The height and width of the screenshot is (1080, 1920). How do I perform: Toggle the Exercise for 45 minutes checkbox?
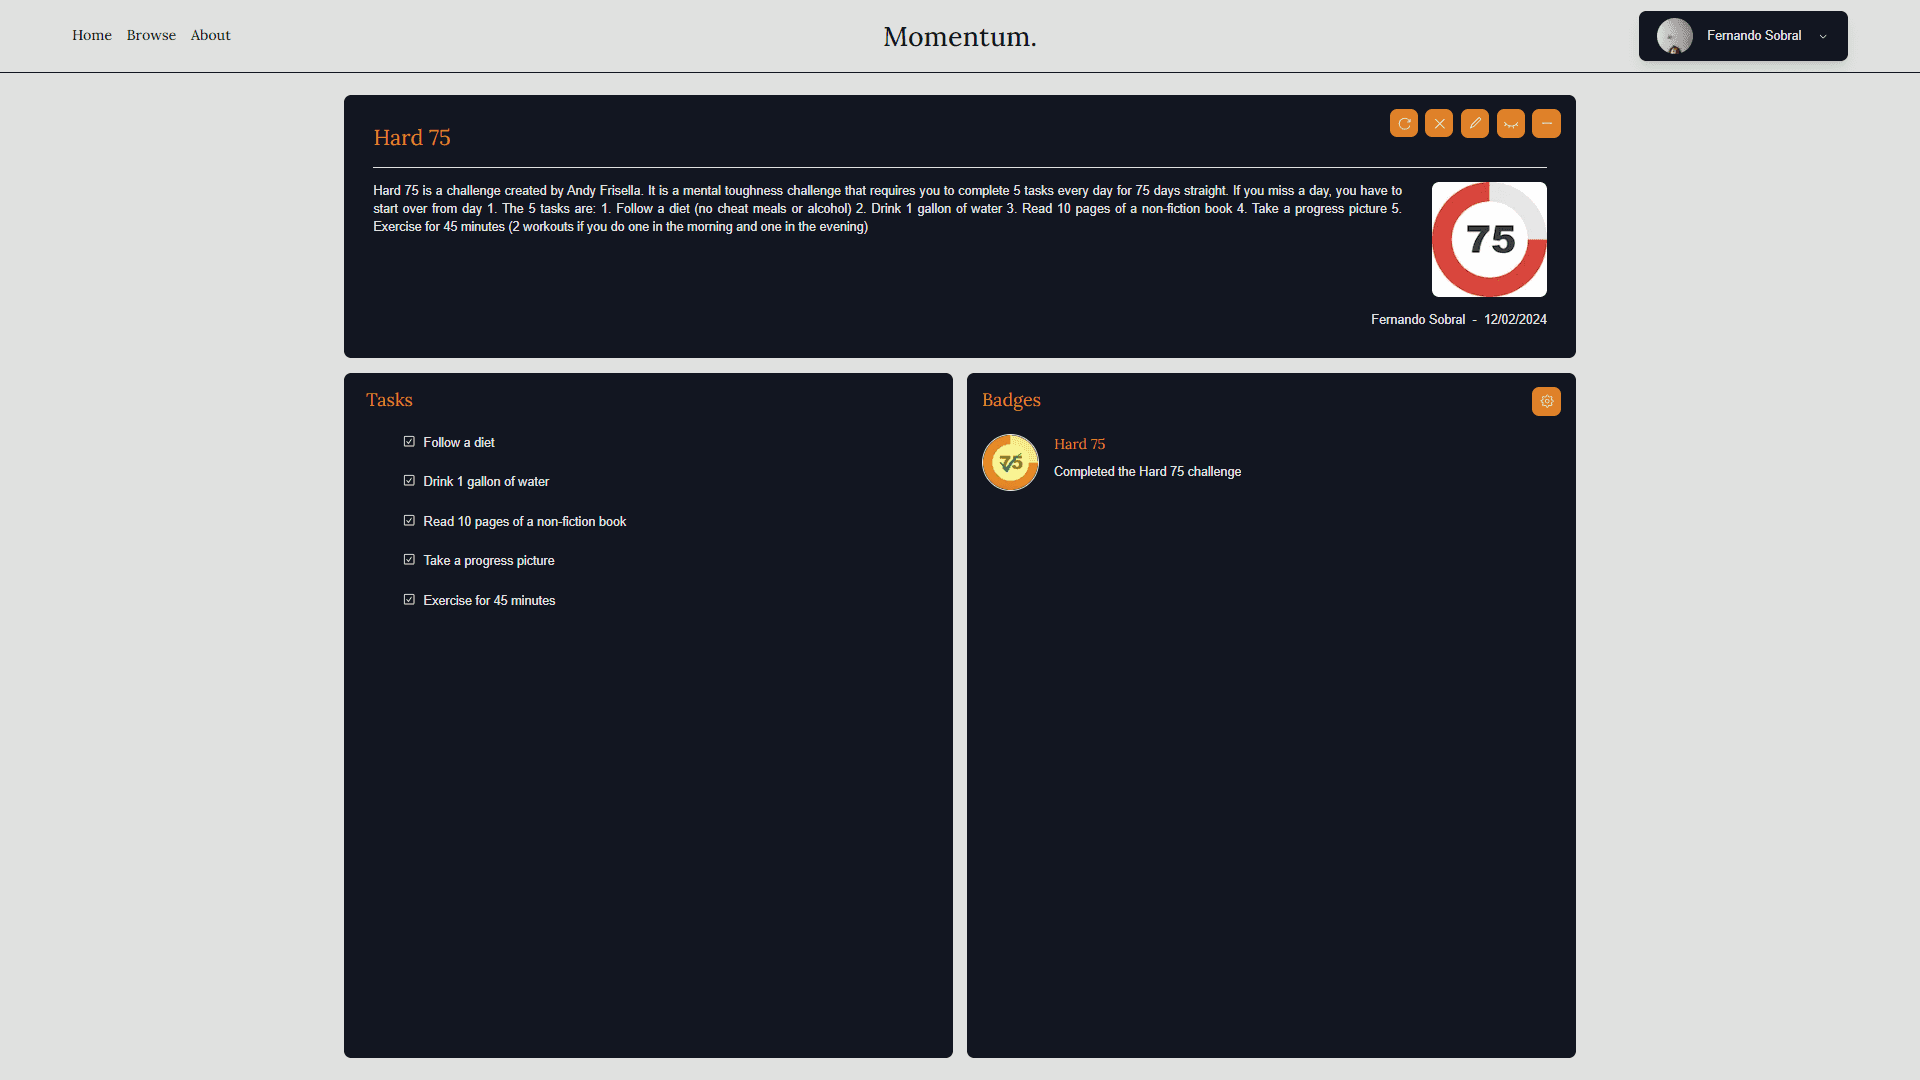[409, 600]
